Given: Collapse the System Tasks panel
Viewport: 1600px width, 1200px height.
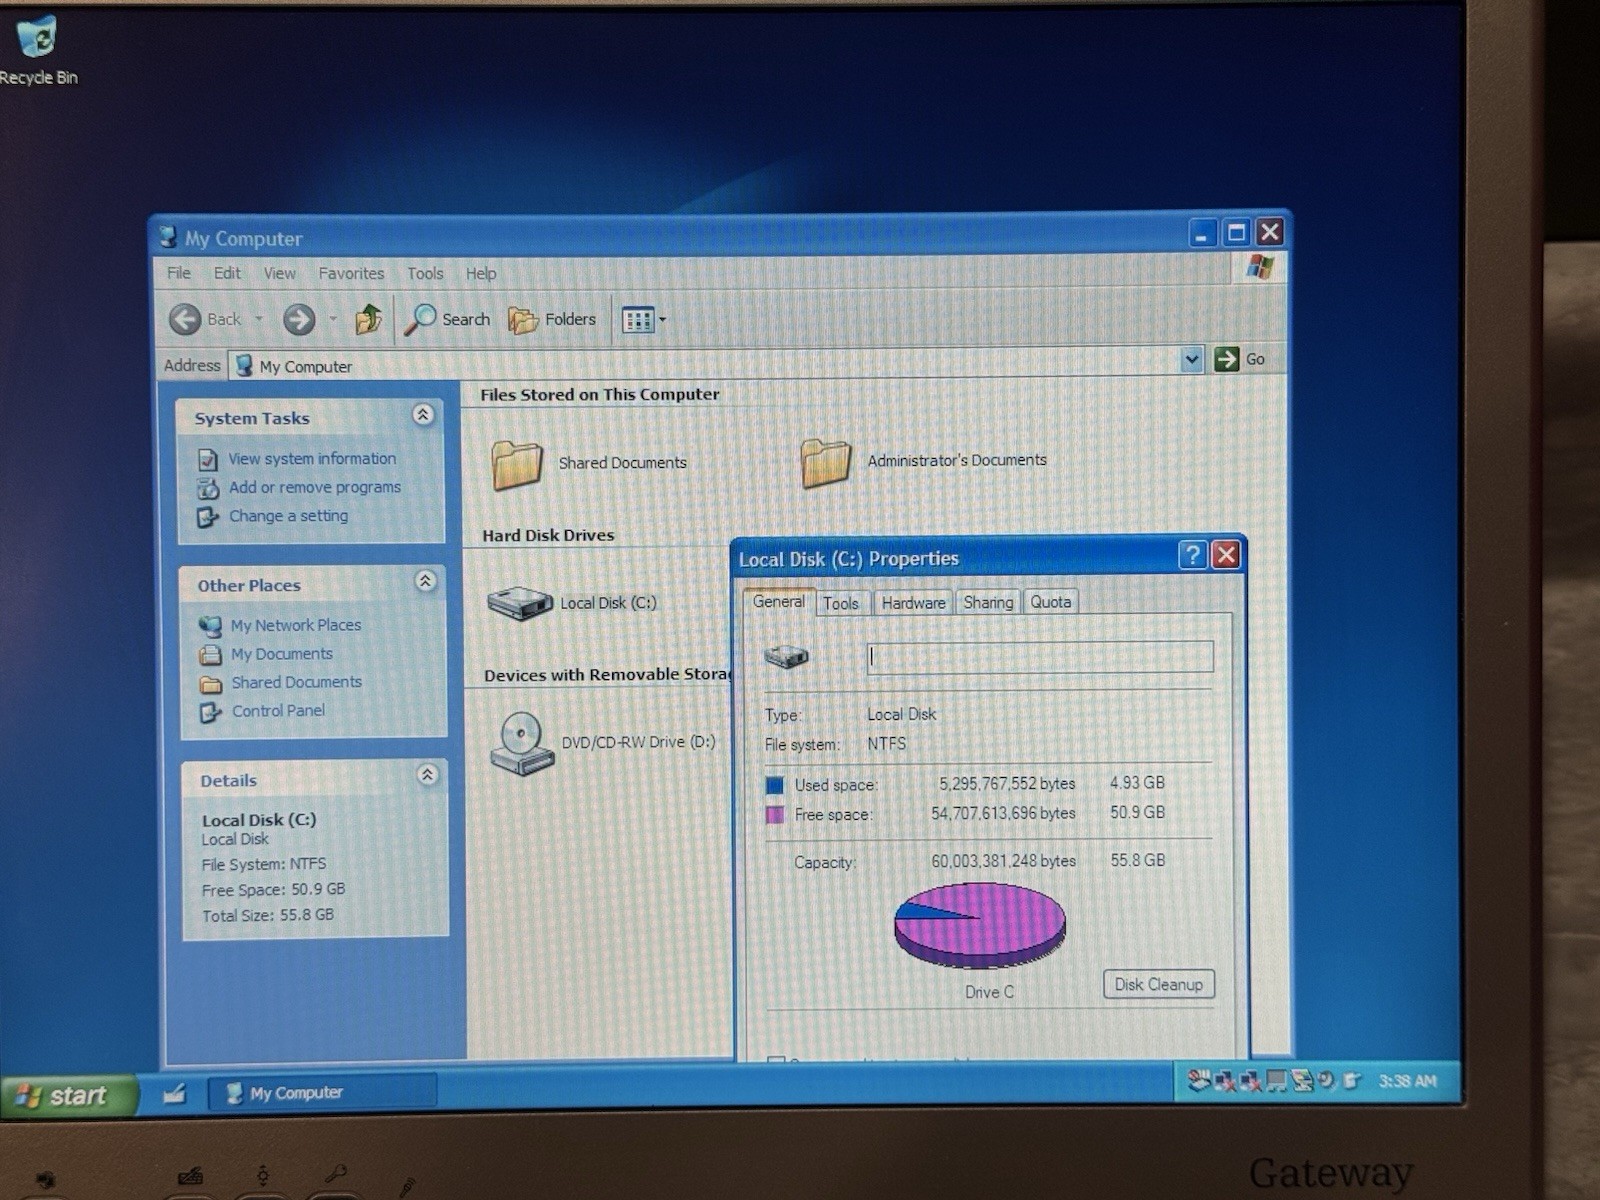Looking at the screenshot, I should [423, 414].
